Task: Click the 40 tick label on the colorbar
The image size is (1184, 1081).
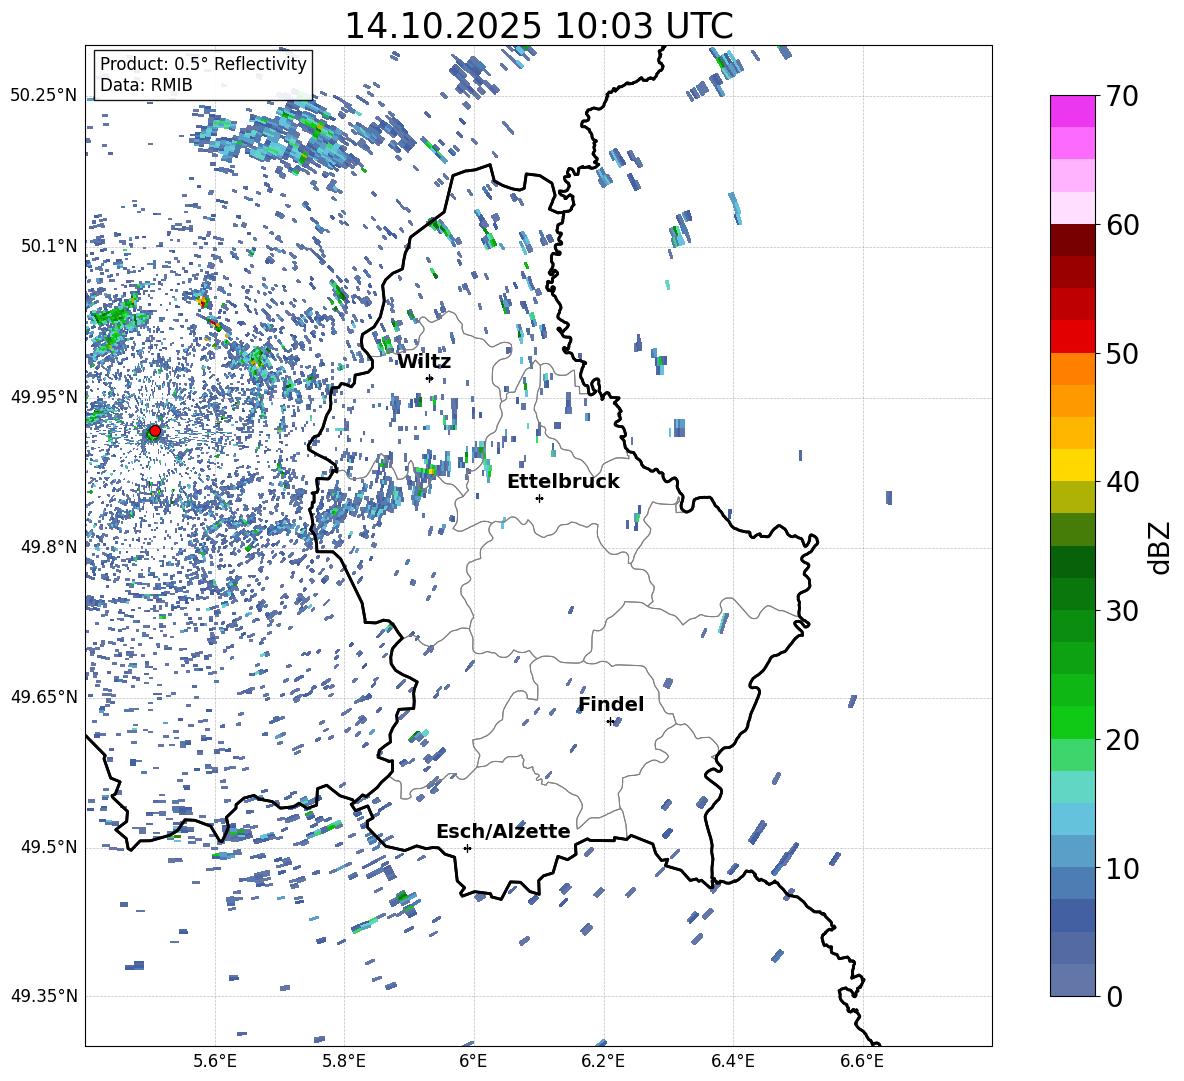Action: click(1121, 482)
